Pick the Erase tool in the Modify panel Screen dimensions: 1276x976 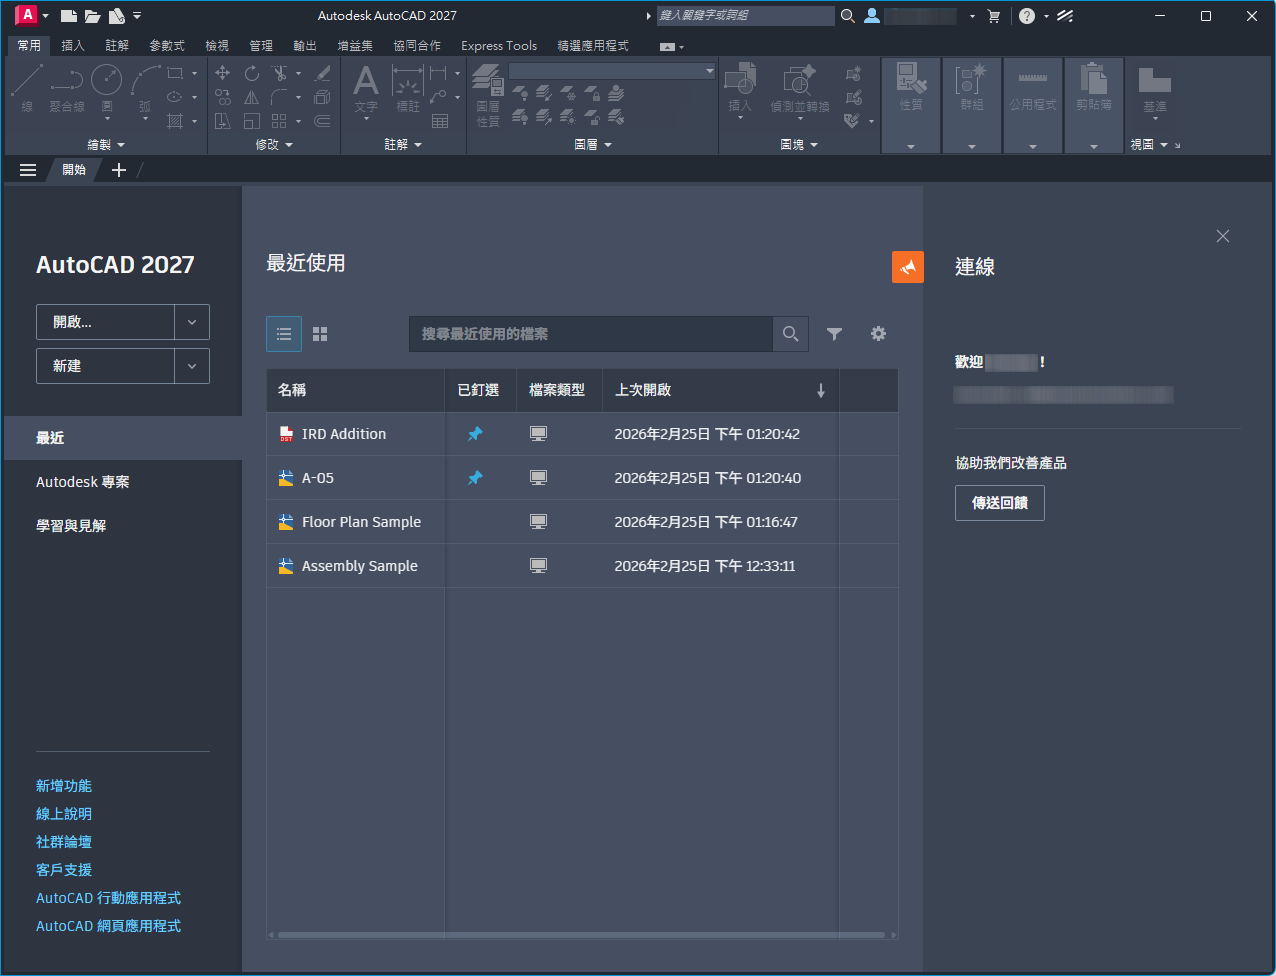click(322, 73)
